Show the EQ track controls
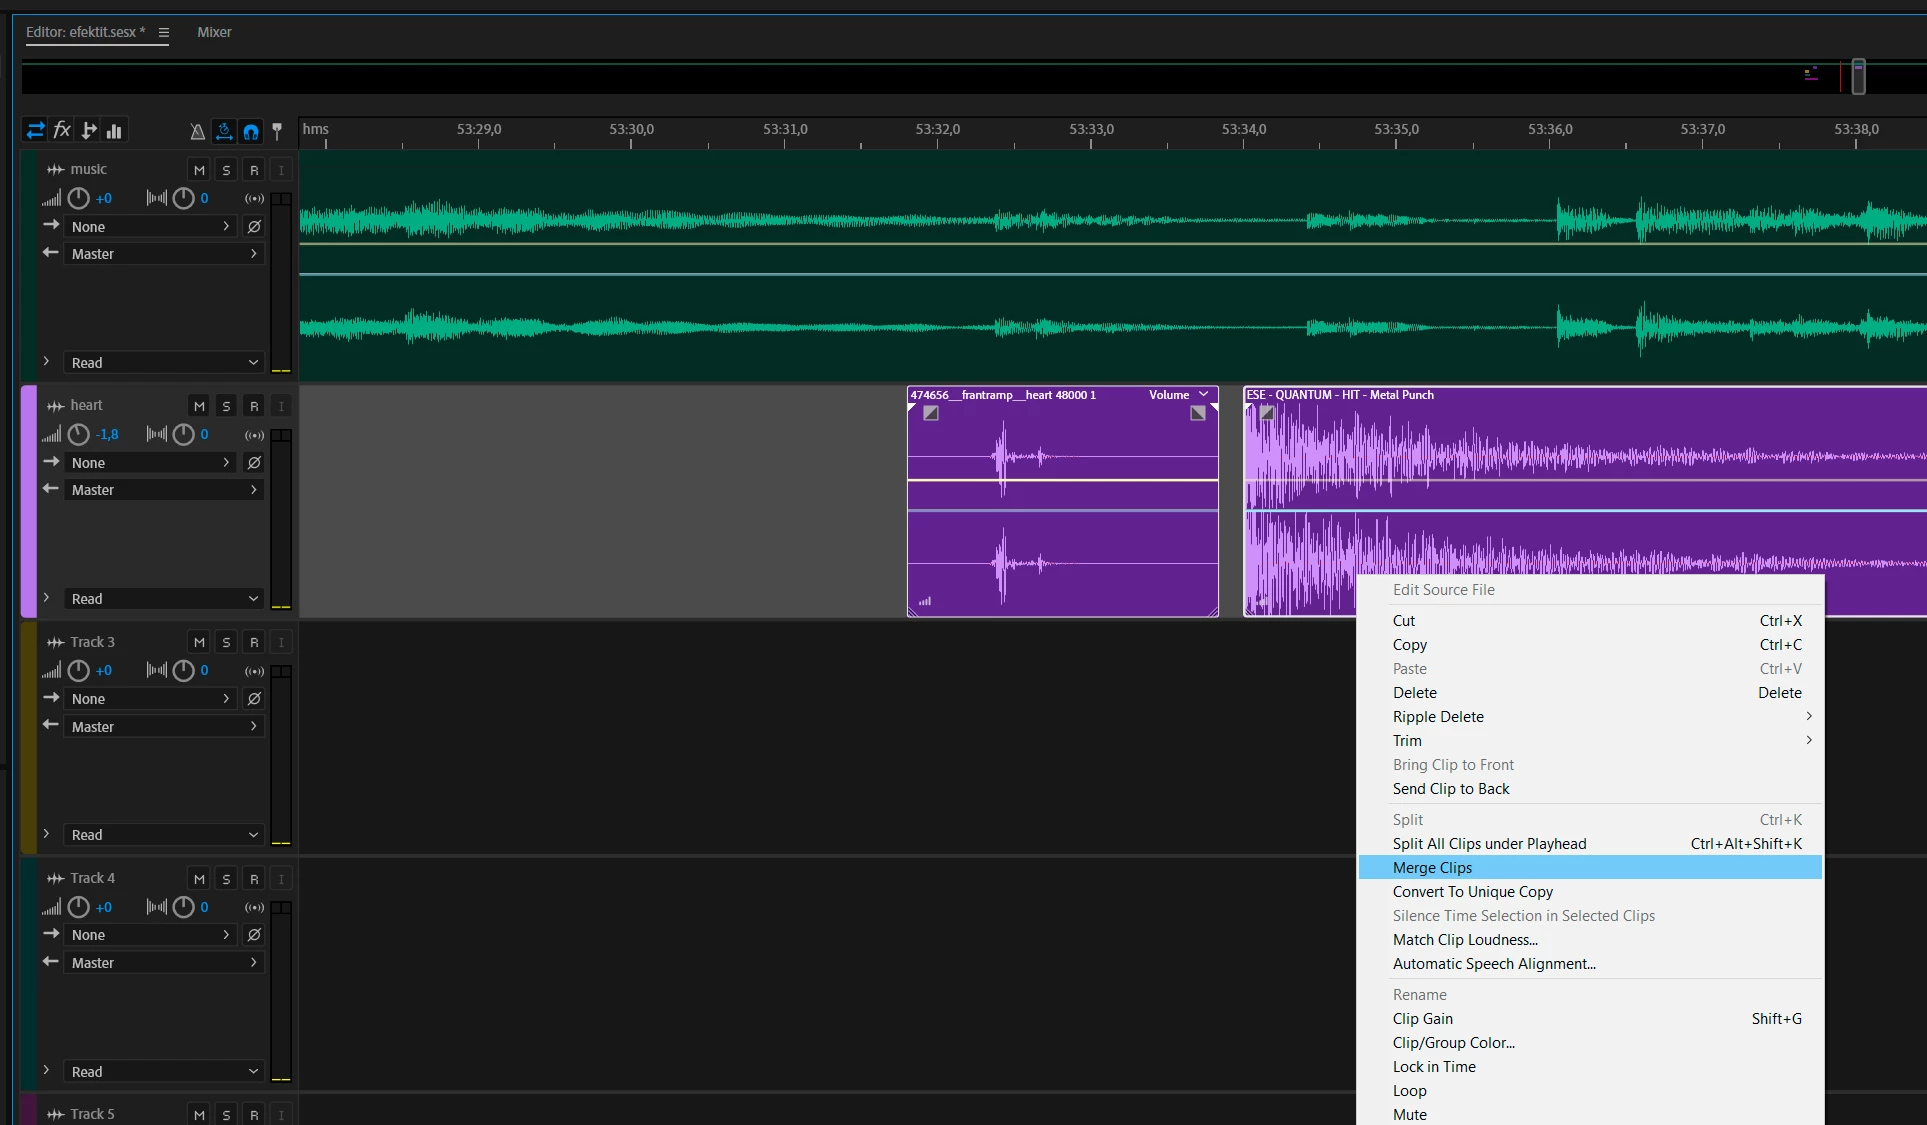1927x1125 pixels. pos(115,131)
